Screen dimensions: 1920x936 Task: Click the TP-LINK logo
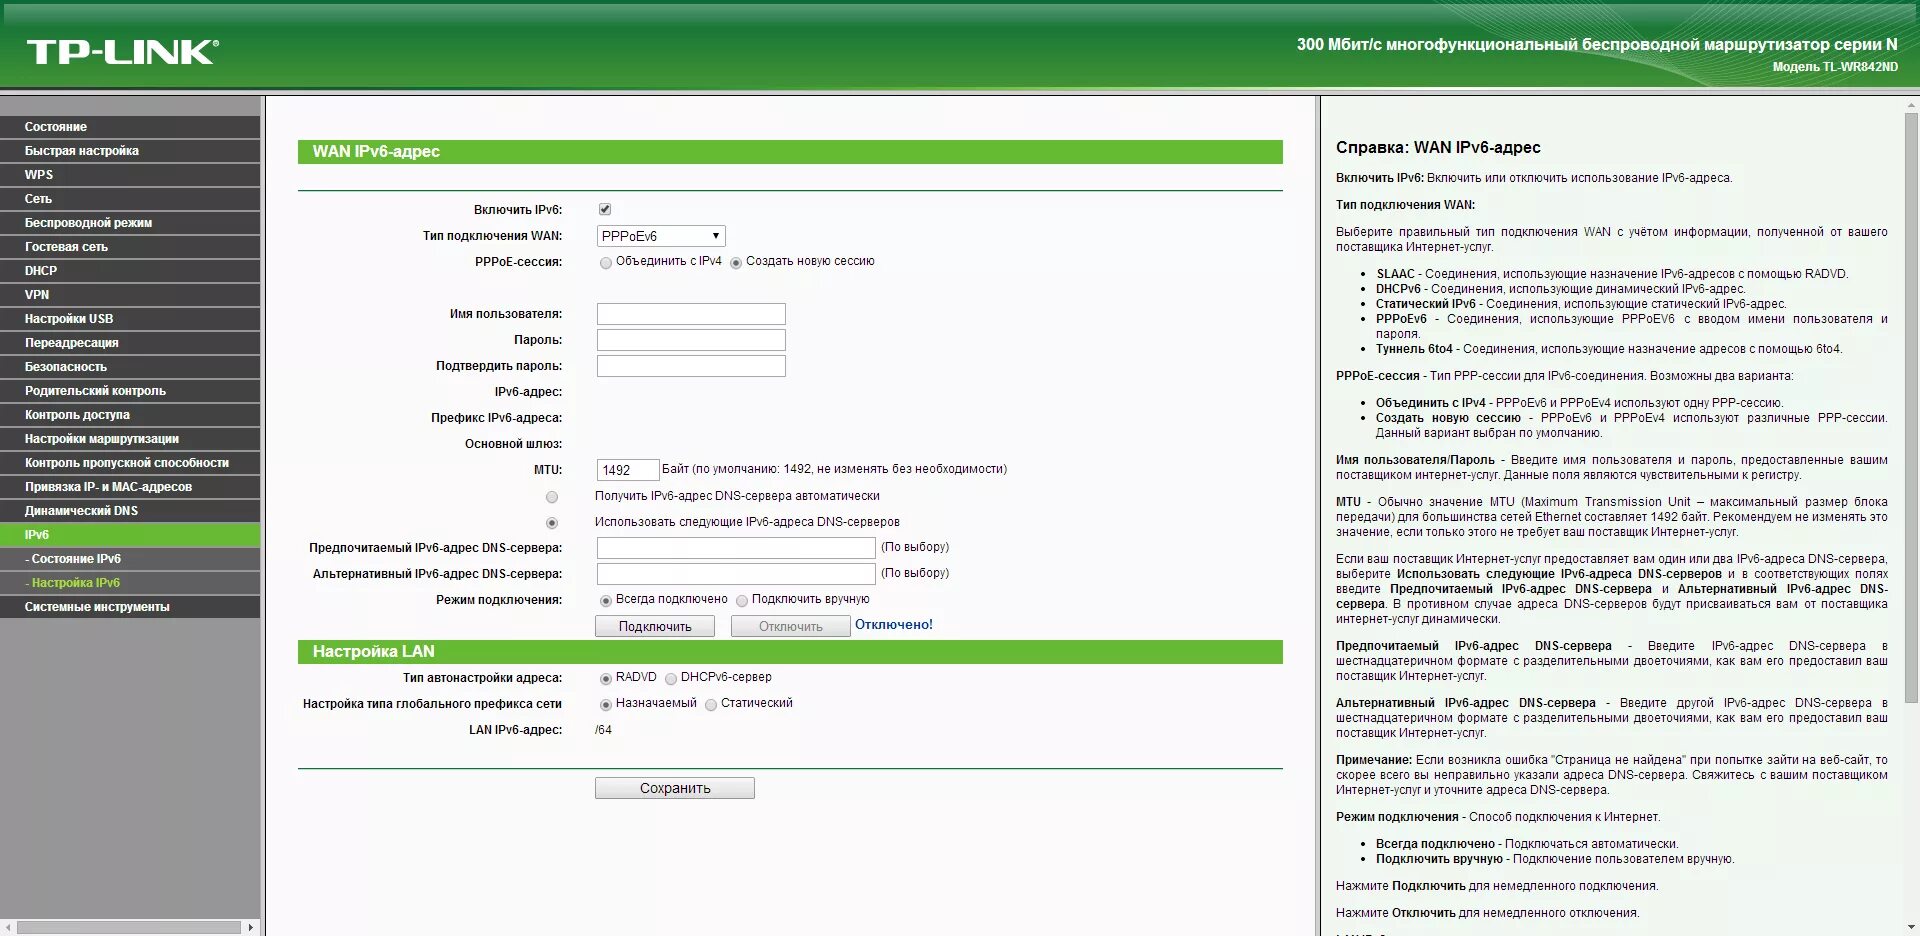point(122,52)
